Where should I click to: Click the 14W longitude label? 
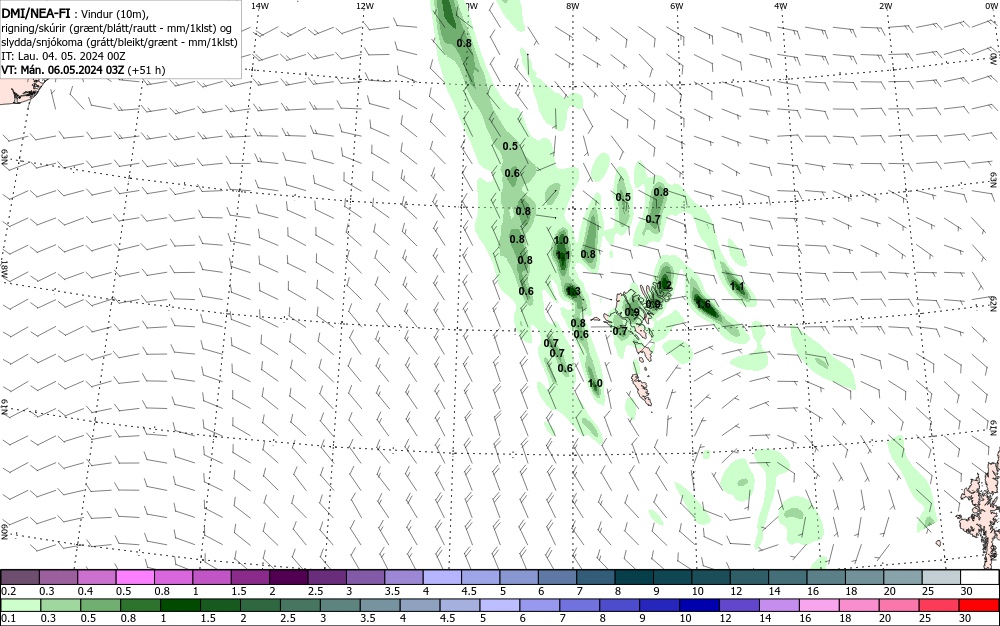(x=260, y=6)
